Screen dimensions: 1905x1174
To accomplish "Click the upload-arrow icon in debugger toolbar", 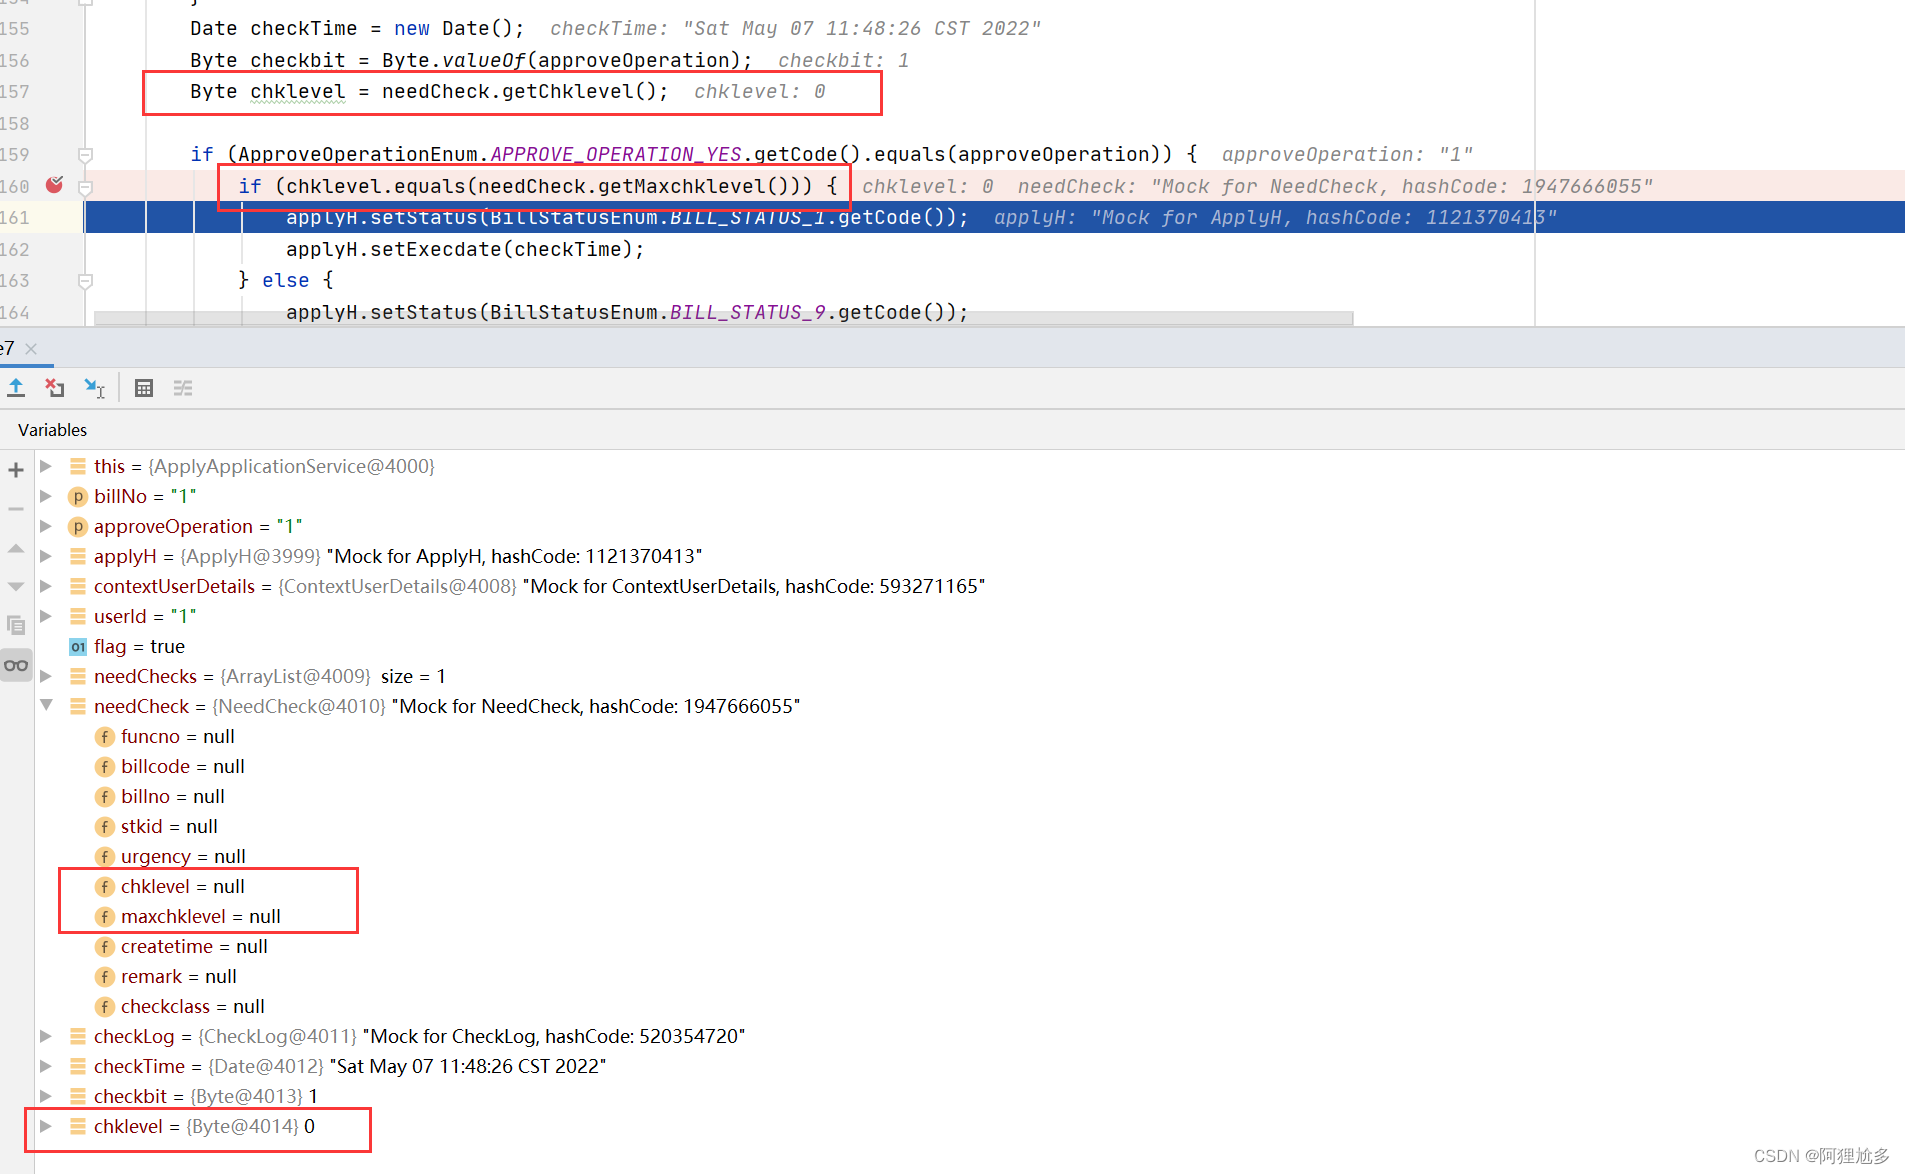I will coord(16,388).
